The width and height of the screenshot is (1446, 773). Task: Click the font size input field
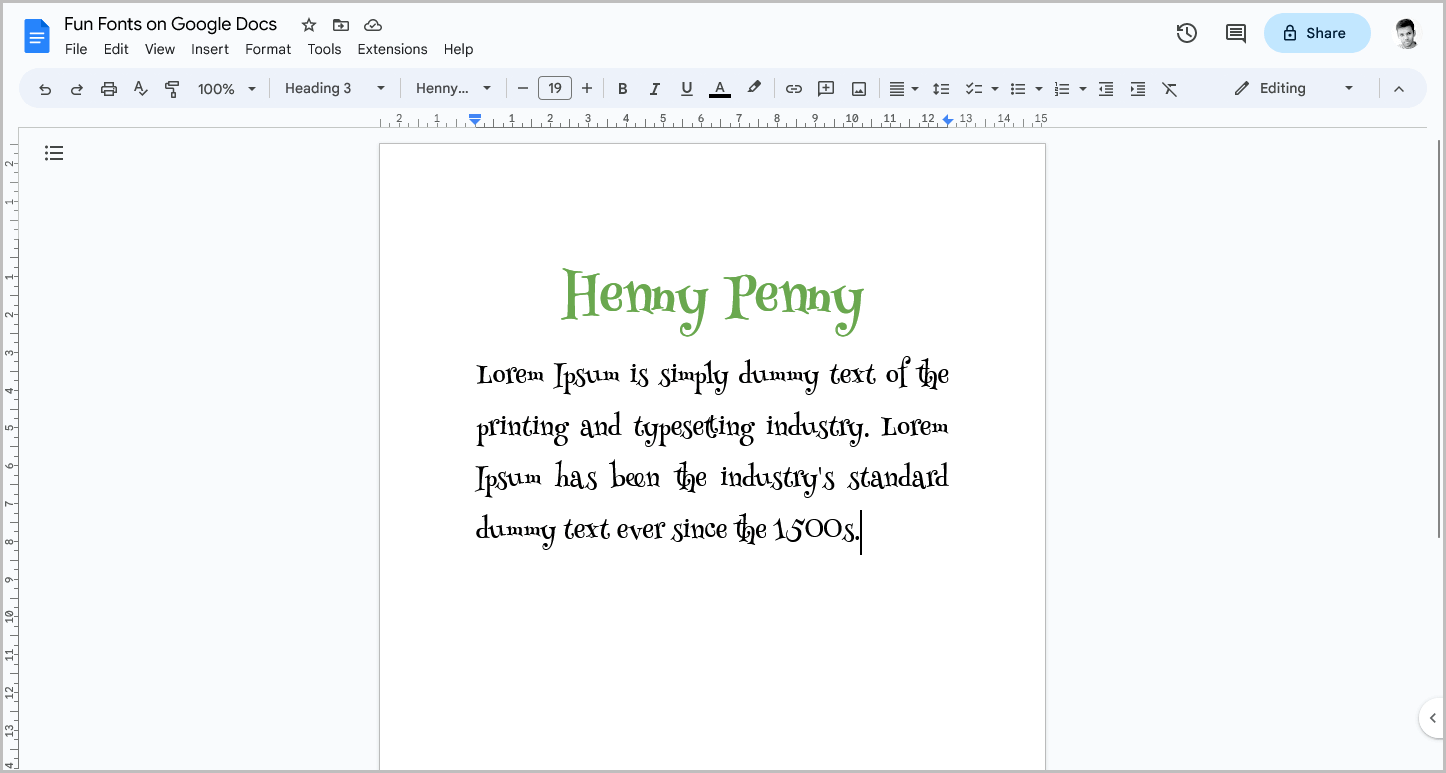coord(555,88)
